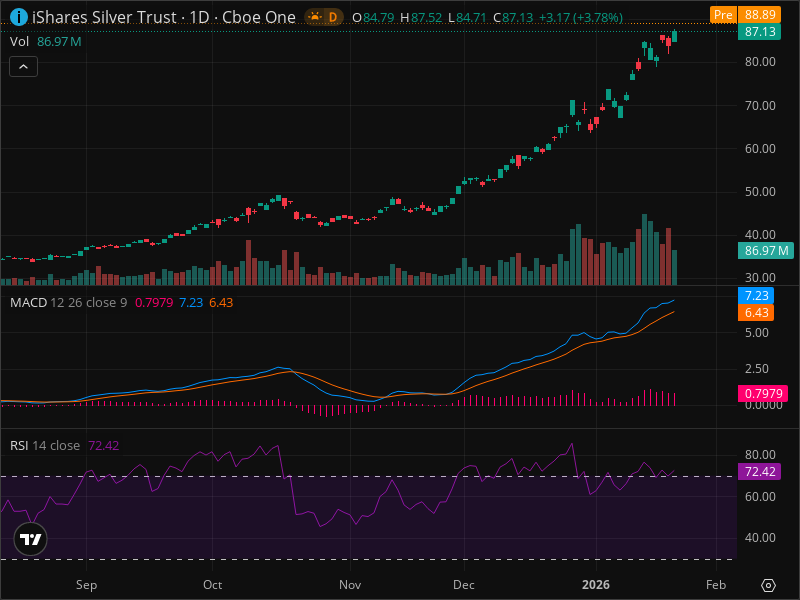Click the C87.13 close value in header
Viewport: 800px width, 600px height.
click(x=513, y=18)
